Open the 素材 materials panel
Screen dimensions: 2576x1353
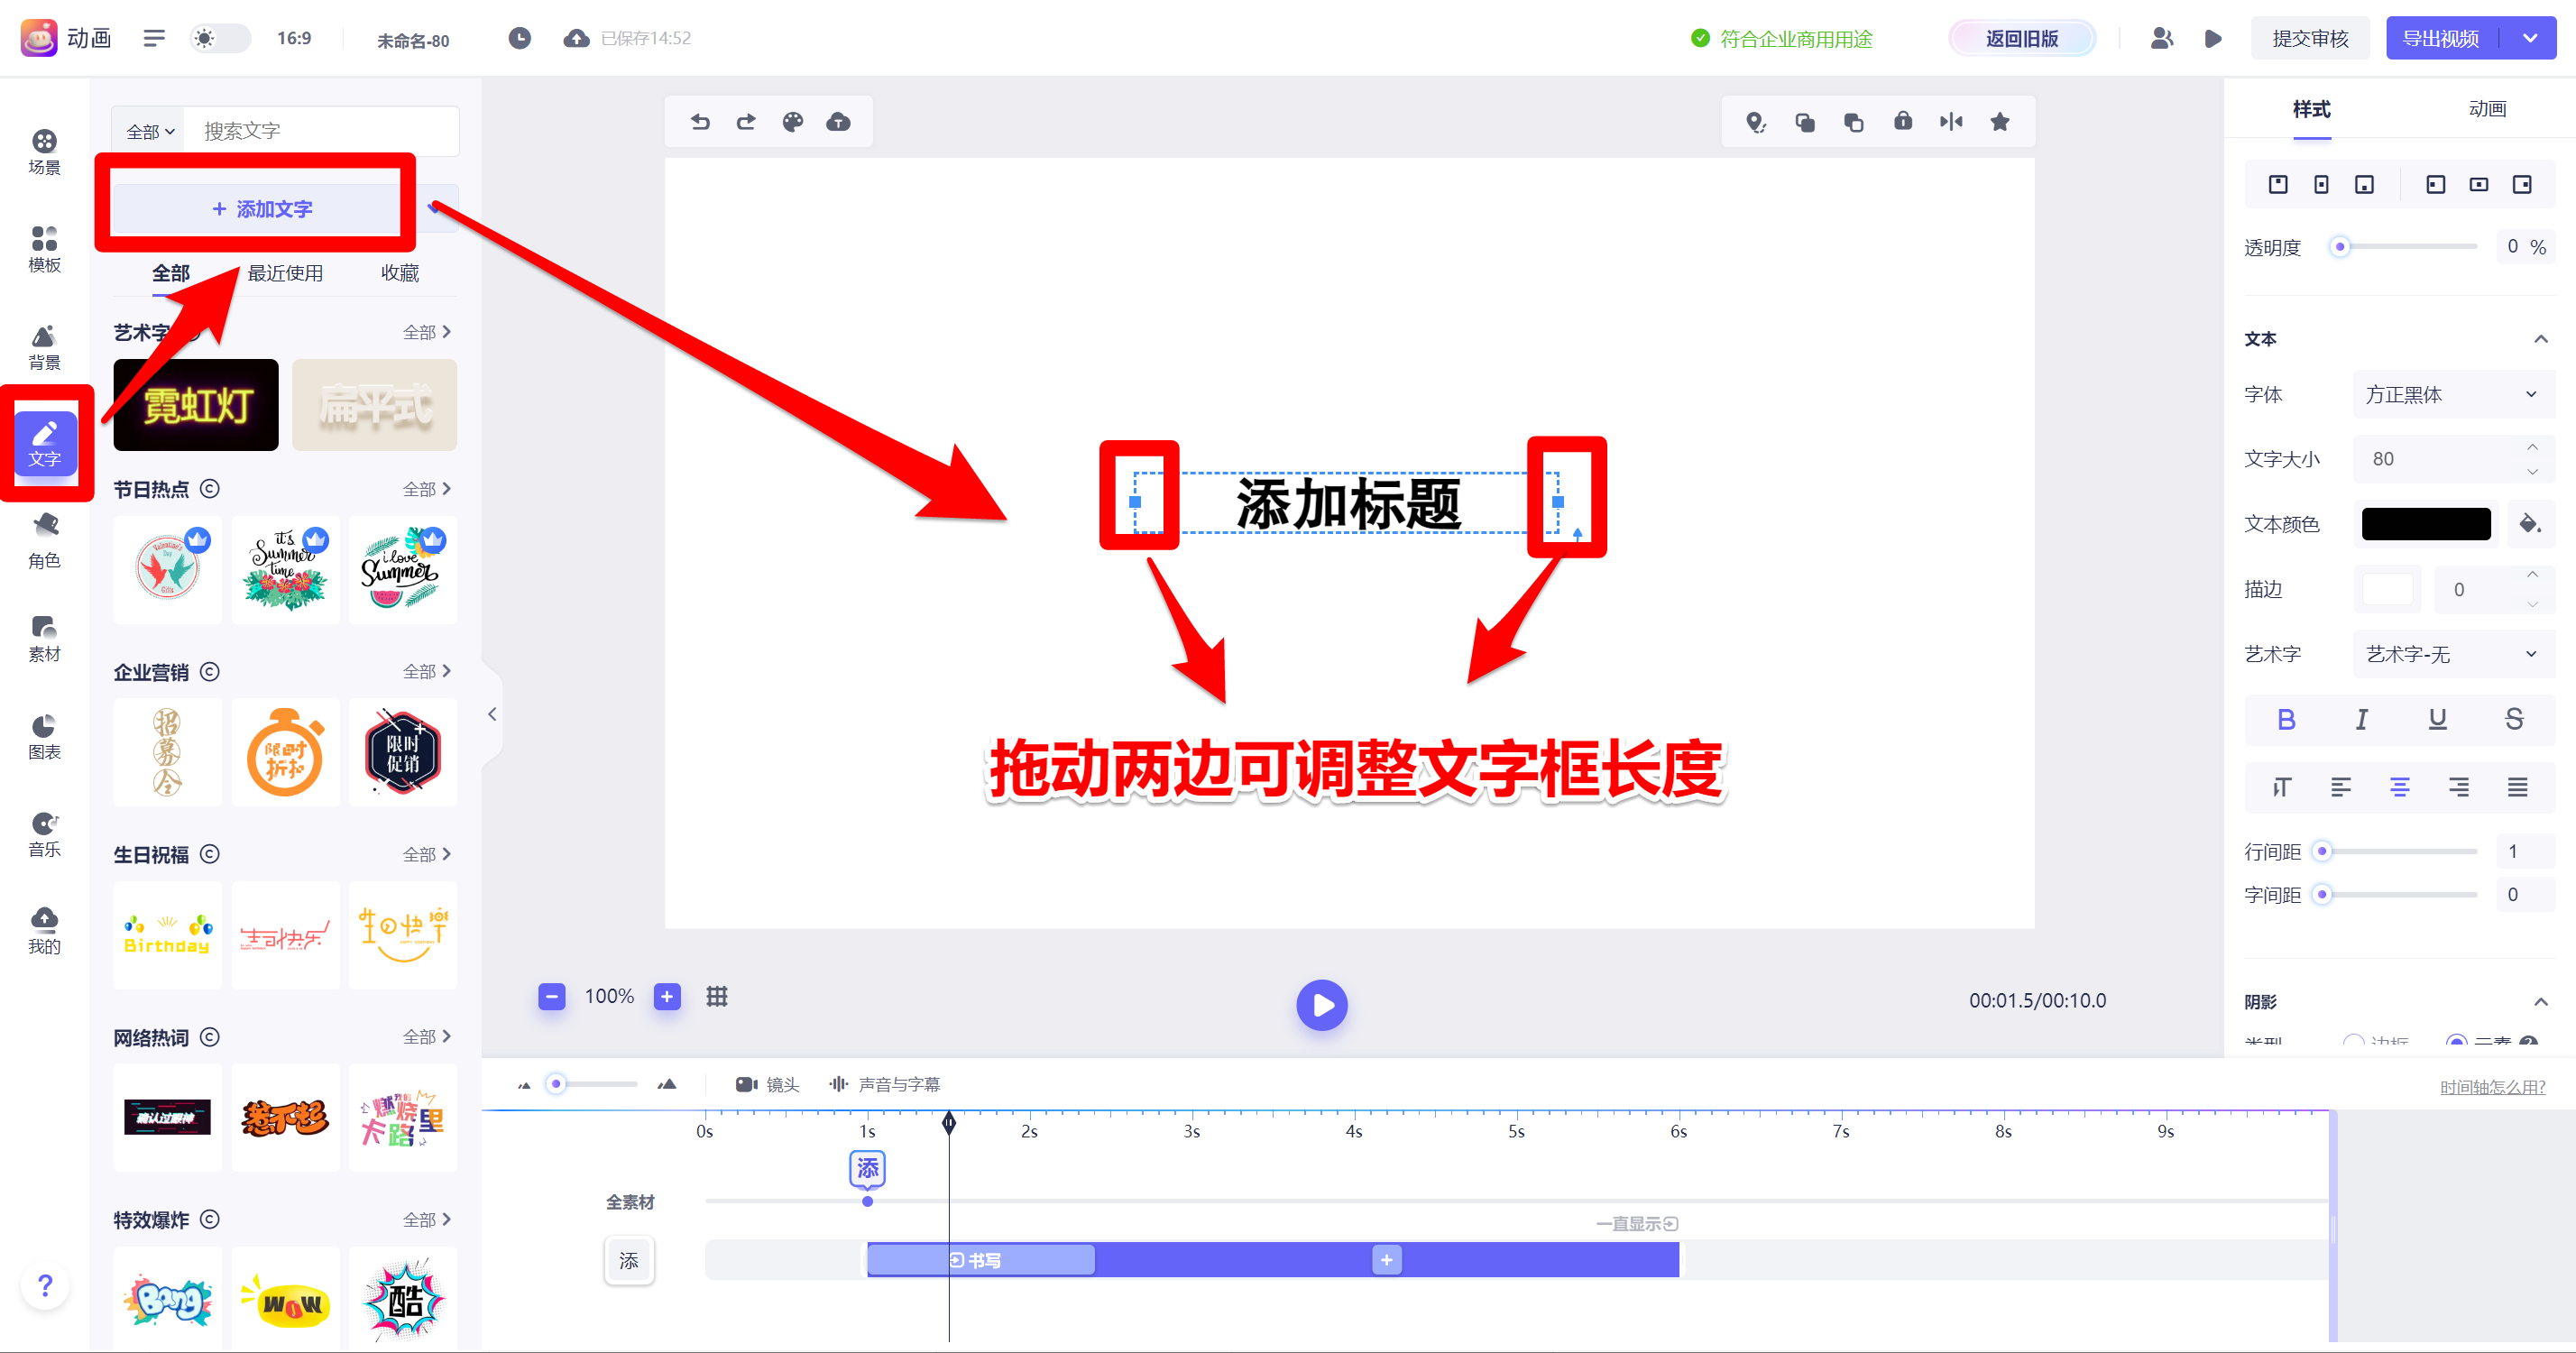click(x=44, y=639)
